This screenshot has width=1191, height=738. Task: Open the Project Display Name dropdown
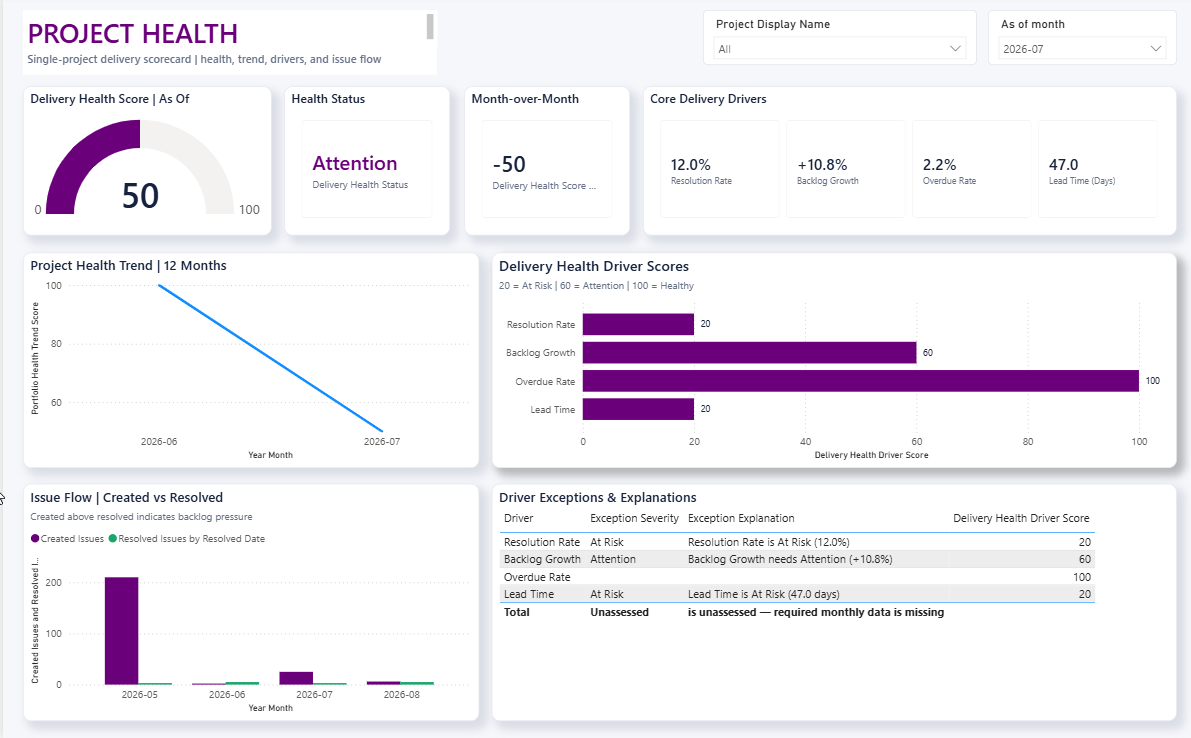(x=839, y=49)
